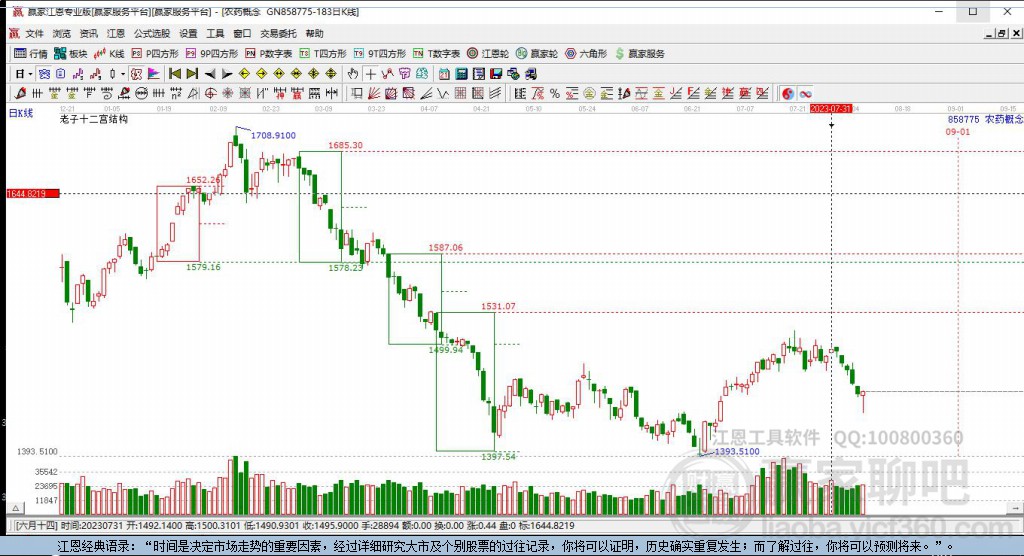Open the 设置 menu
Viewport: 1024px width, 556px height.
[188, 33]
